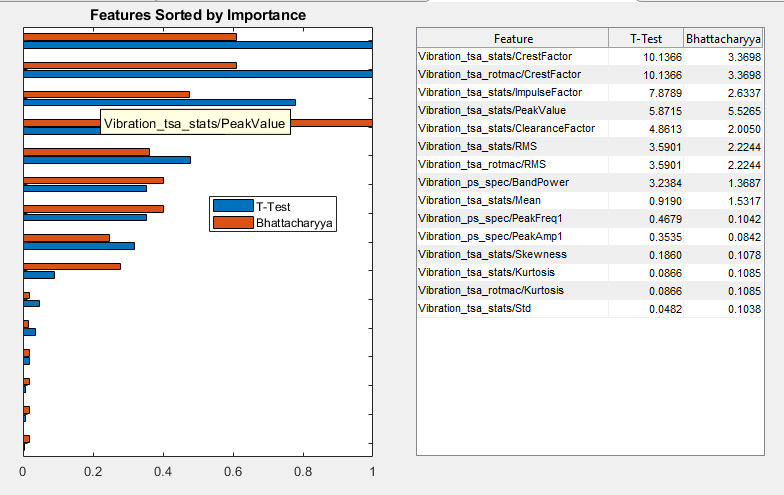The width and height of the screenshot is (784, 495).
Task: Click the Vibration_tsa_stats/PeakValue chart tooltip
Action: point(195,124)
